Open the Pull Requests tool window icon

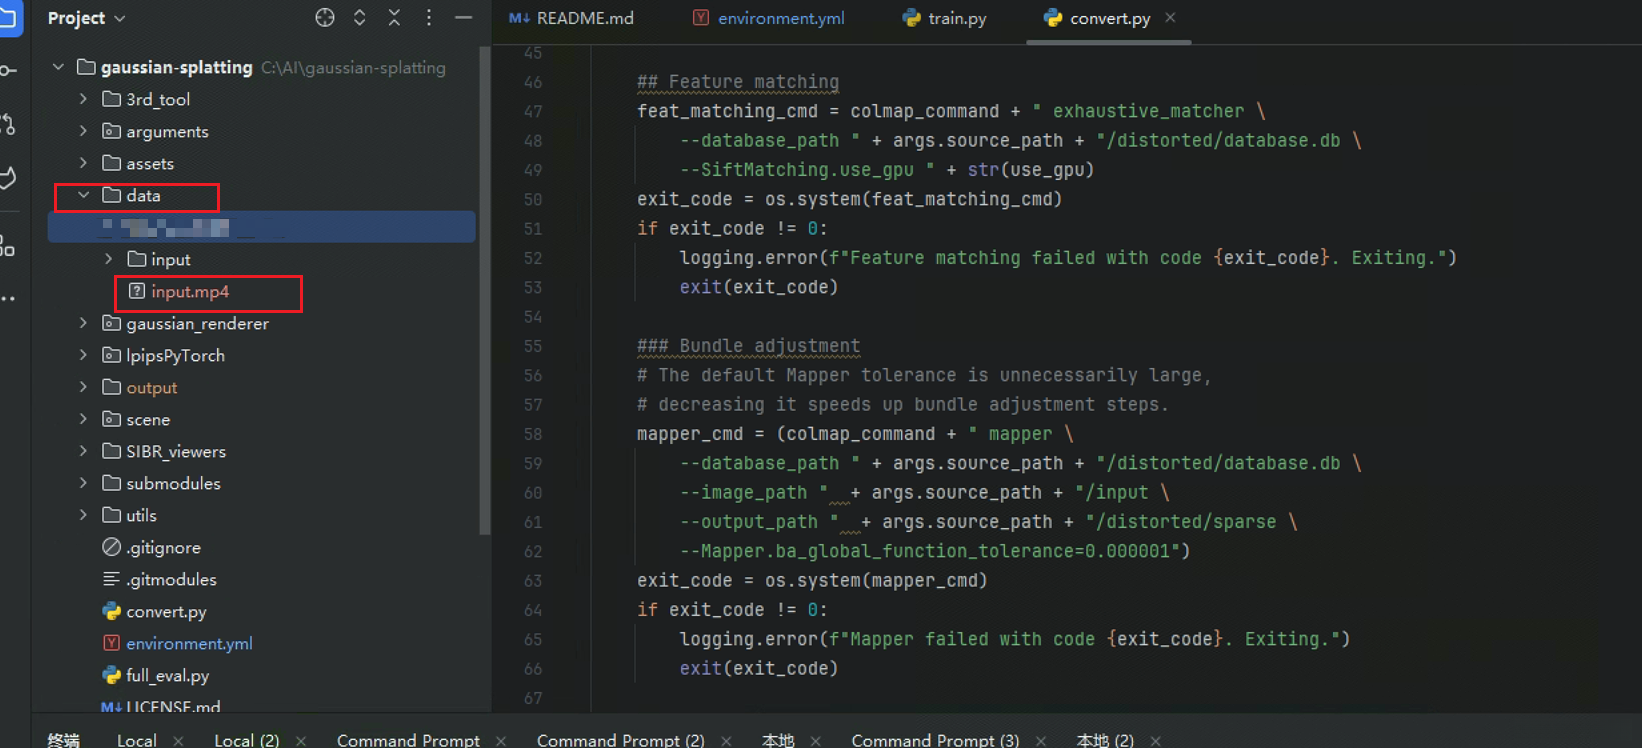pos(9,124)
